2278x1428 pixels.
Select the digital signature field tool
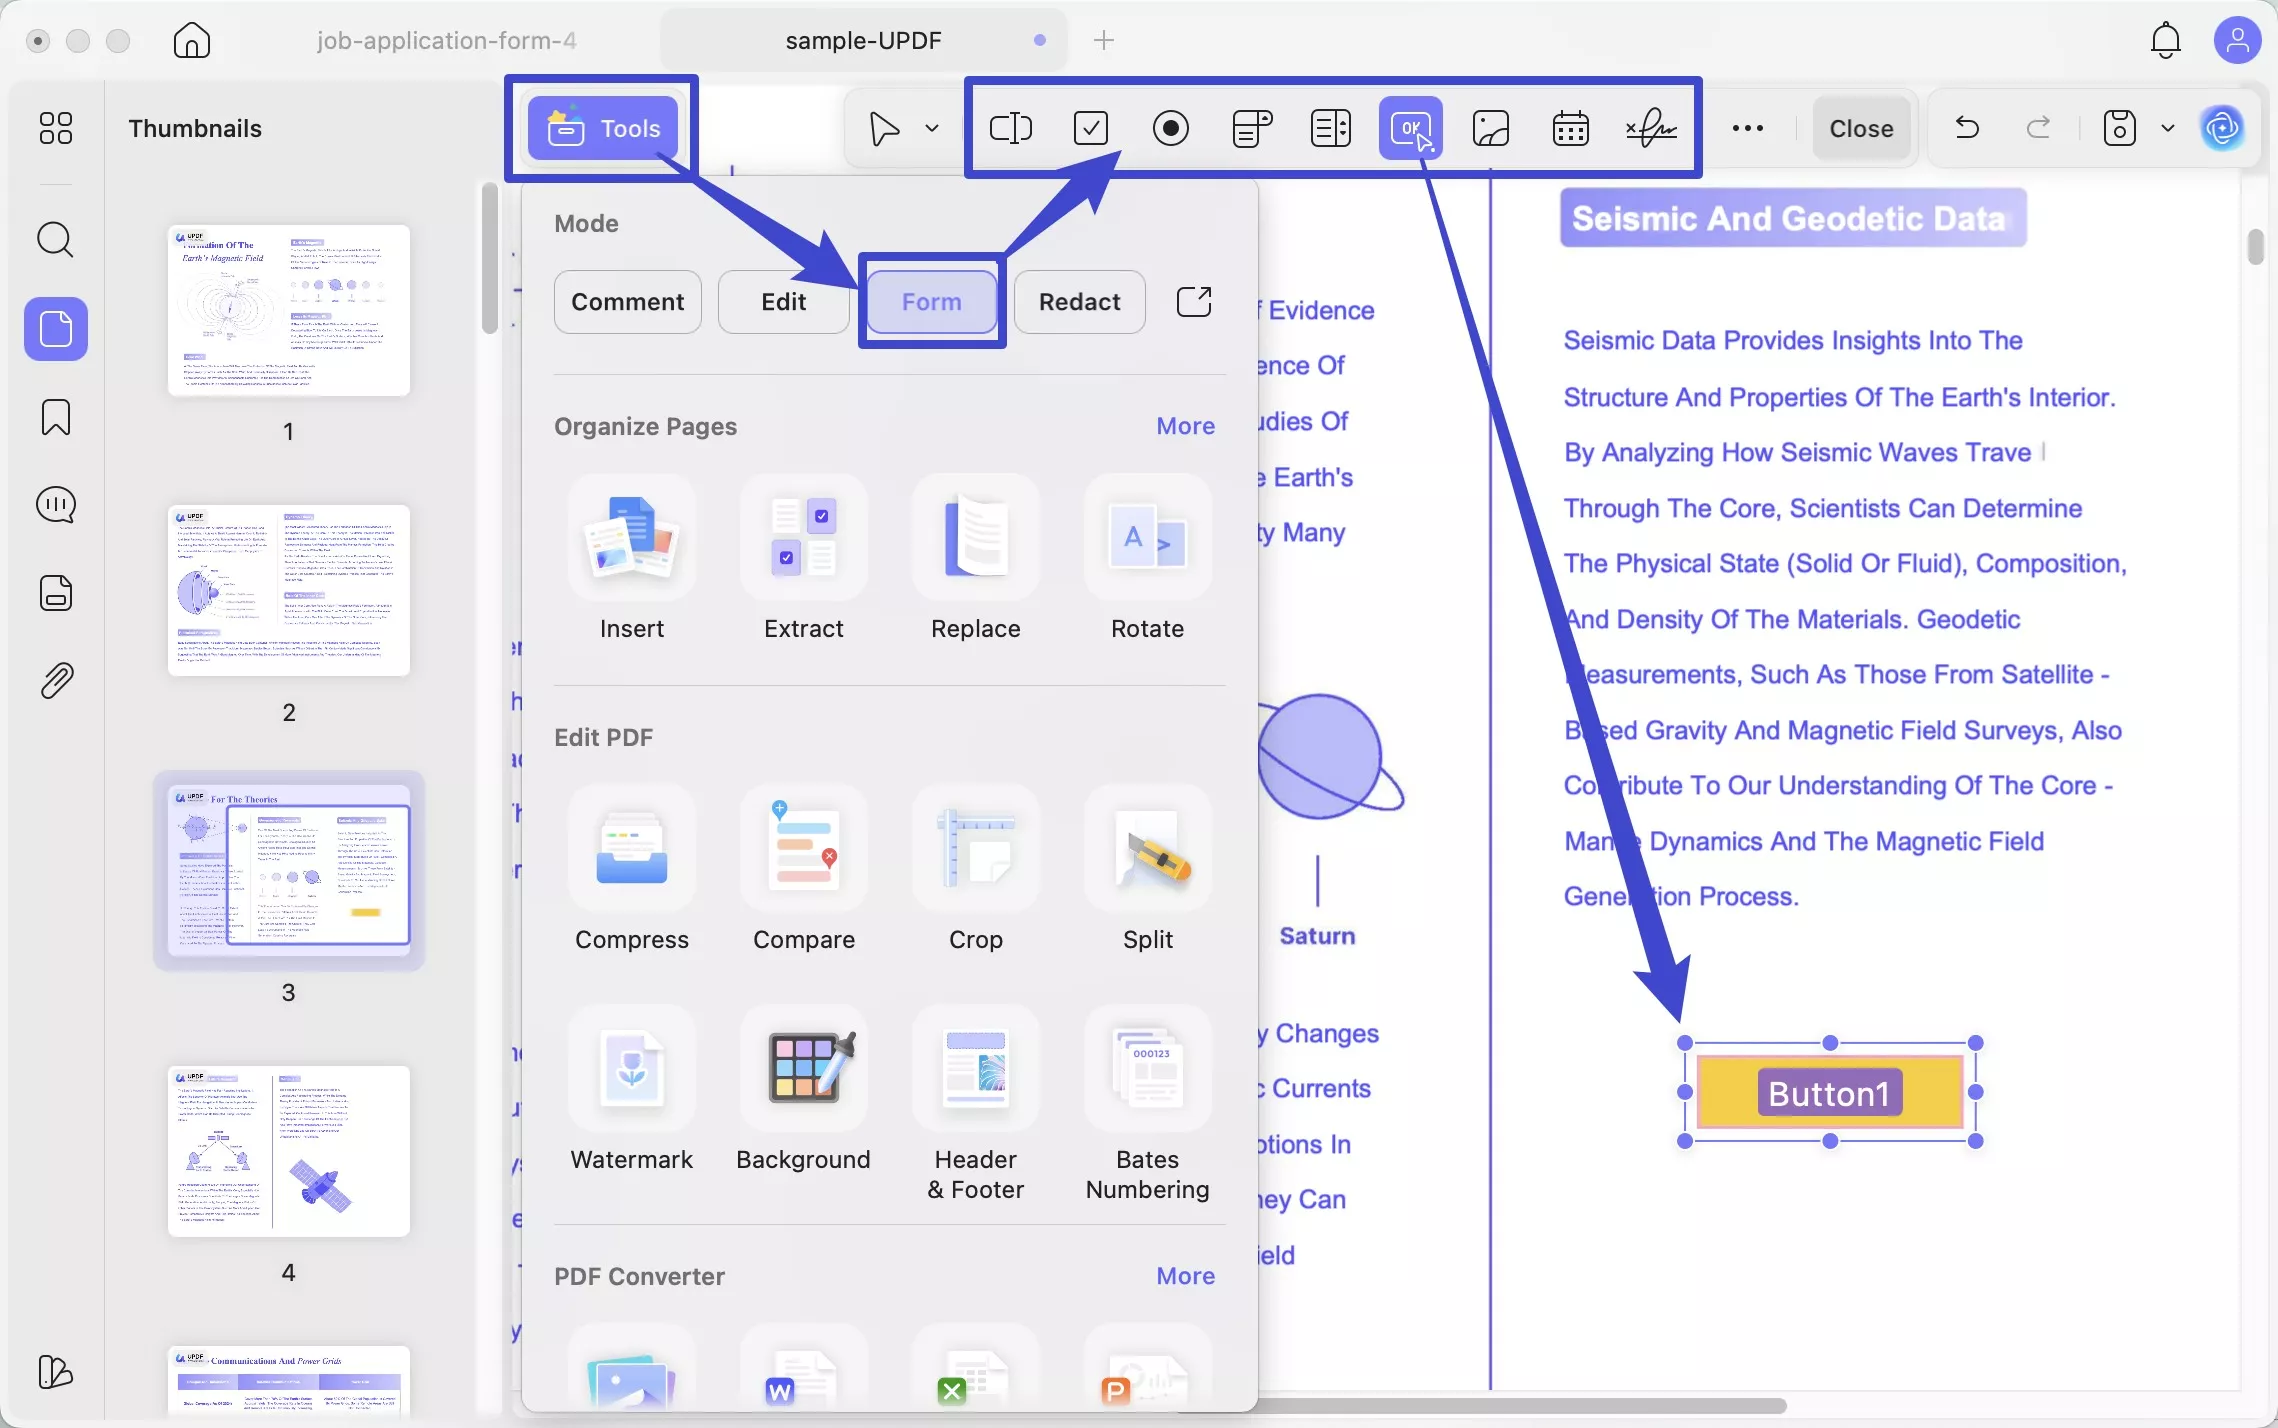1651,128
